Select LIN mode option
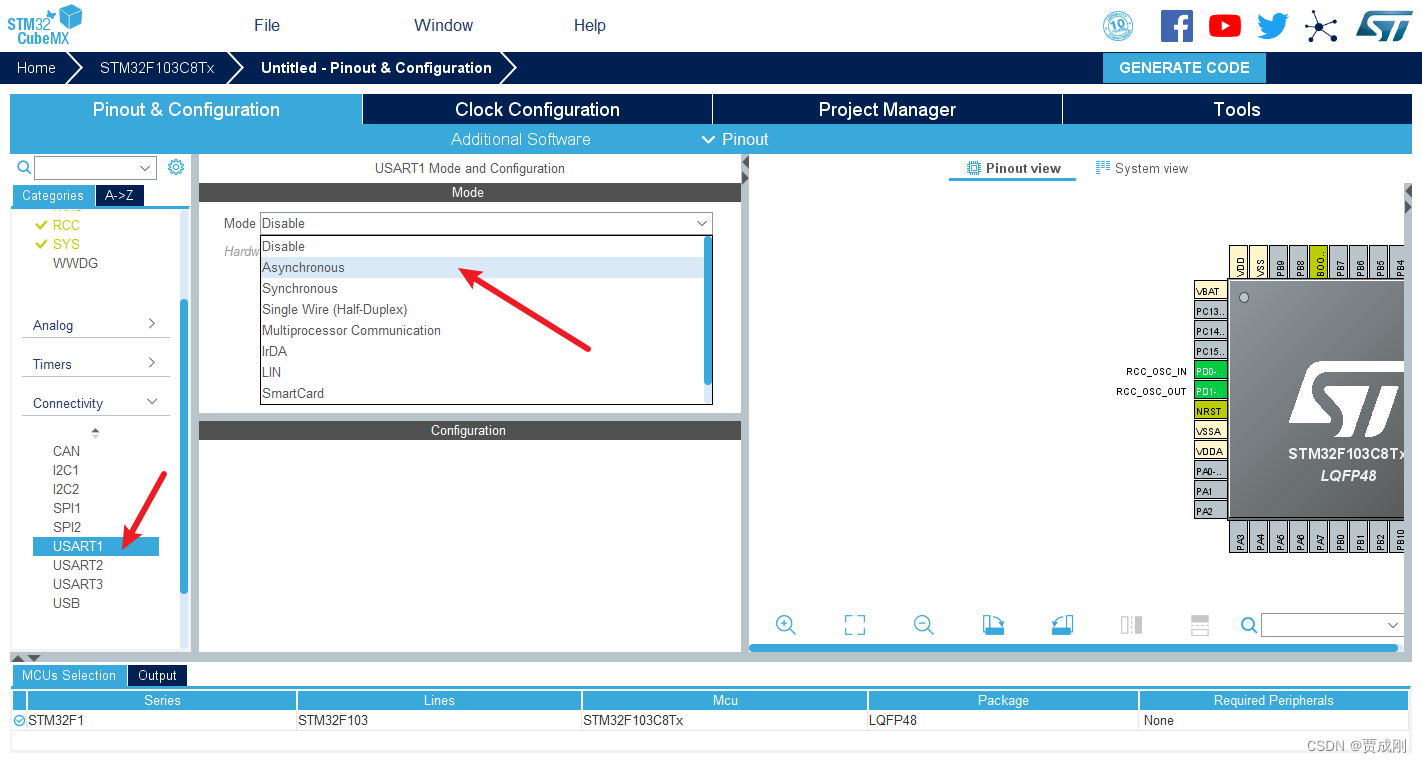 [482, 372]
